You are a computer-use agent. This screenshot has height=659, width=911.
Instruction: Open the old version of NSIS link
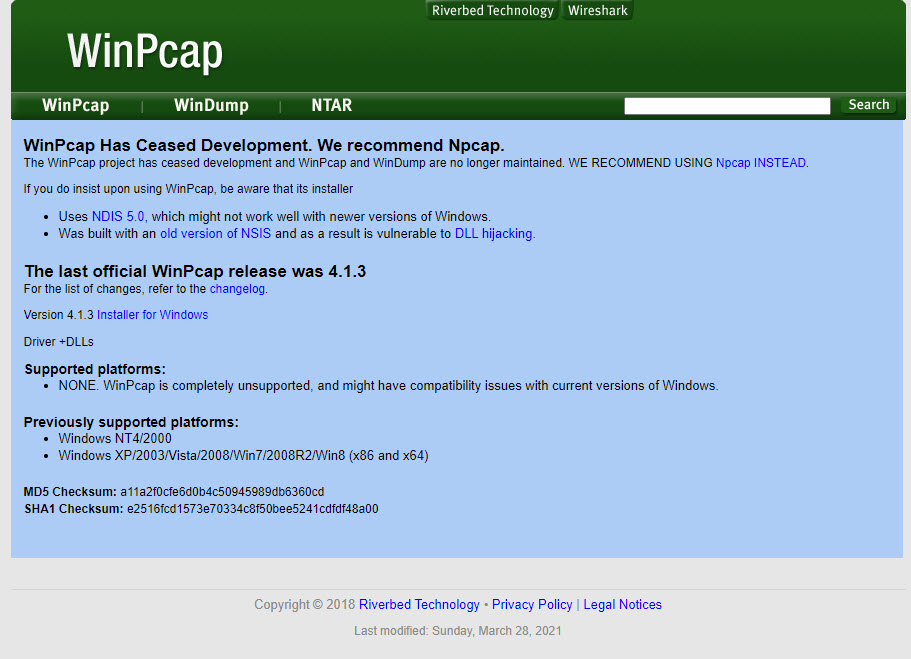tap(216, 234)
